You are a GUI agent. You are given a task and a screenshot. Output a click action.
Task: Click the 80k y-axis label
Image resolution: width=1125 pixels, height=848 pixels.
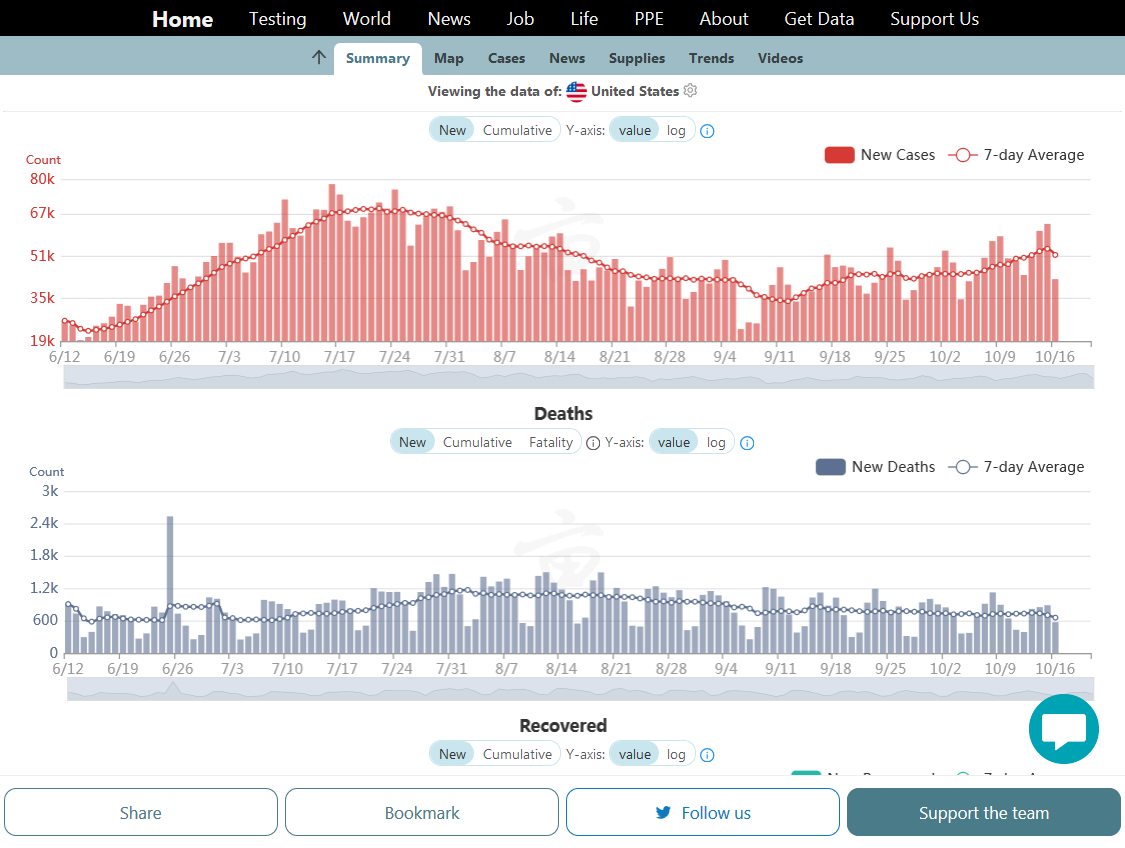tap(42, 179)
